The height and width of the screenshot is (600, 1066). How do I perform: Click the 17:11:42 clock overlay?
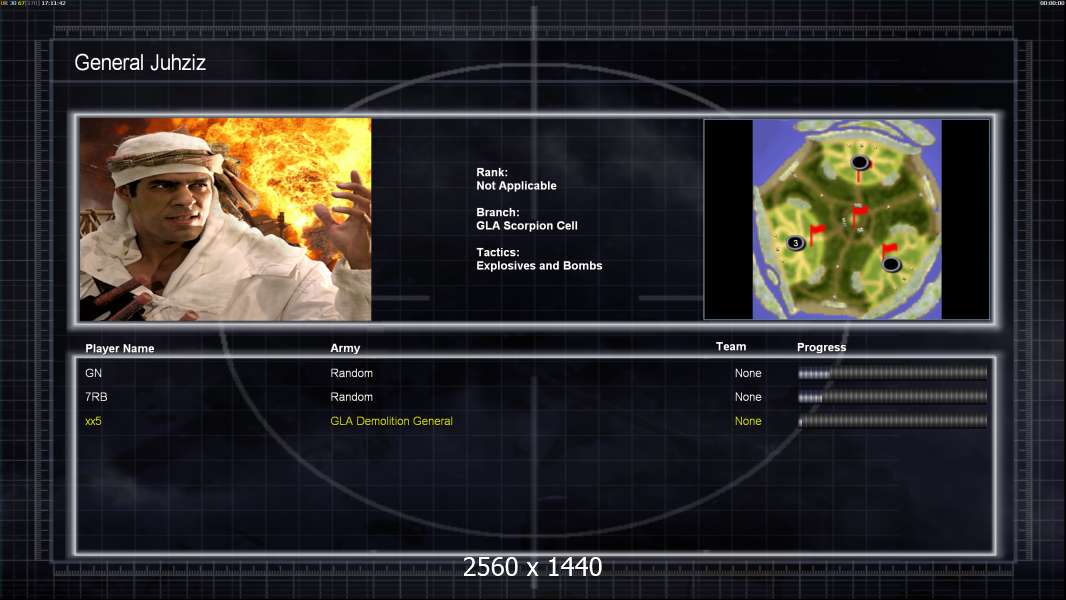tap(53, 3)
